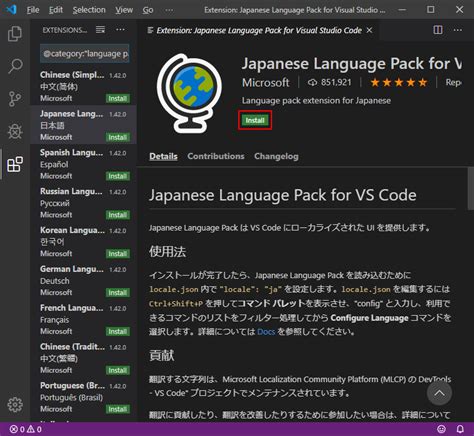
Task: Install German language pack in list
Action: 118,293
